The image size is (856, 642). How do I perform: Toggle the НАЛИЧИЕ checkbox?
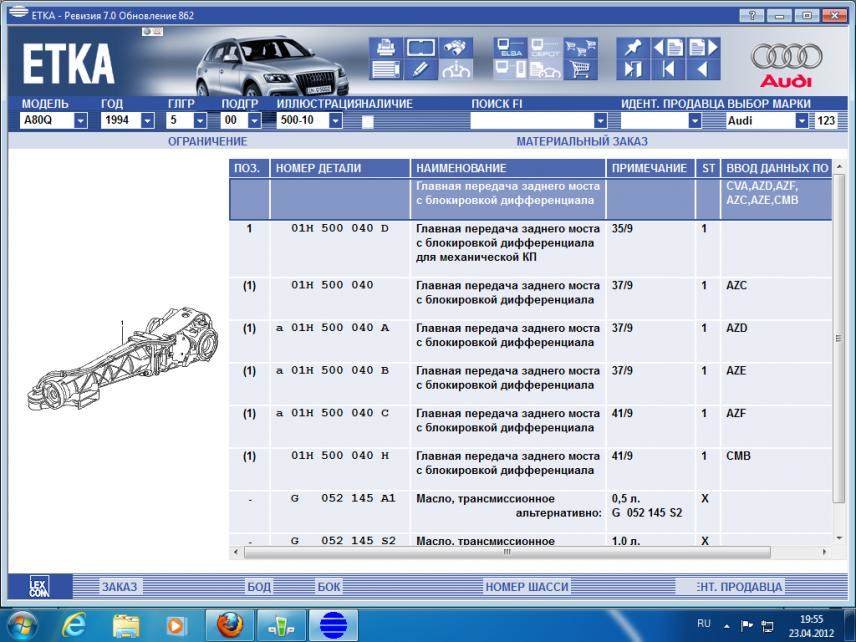tap(367, 122)
